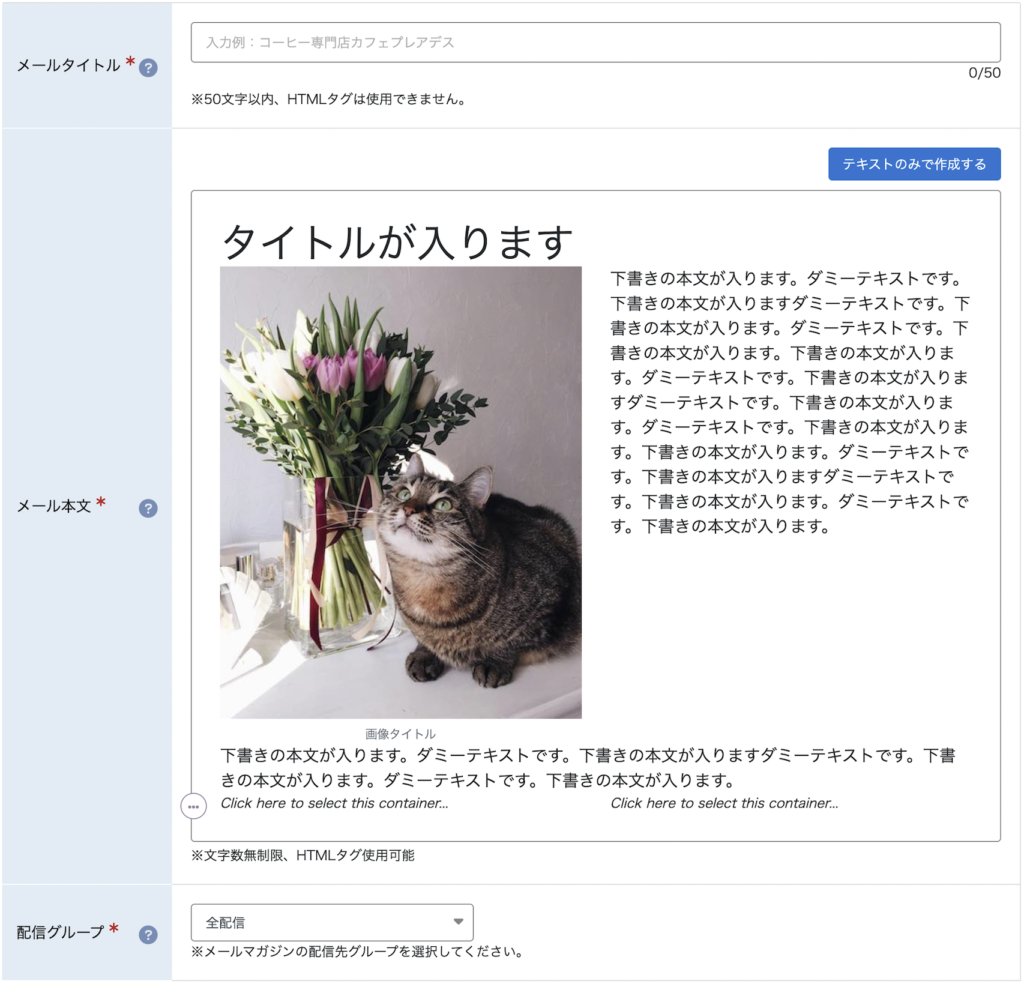The height and width of the screenshot is (987, 1024).
Task: Open help for 配信グループ field
Action: click(148, 935)
